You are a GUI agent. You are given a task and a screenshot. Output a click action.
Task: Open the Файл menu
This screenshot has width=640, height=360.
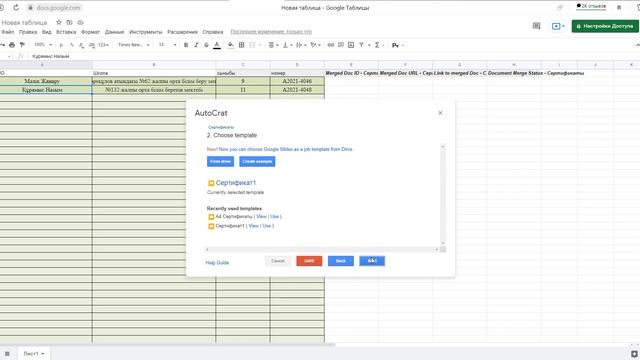tap(8, 32)
